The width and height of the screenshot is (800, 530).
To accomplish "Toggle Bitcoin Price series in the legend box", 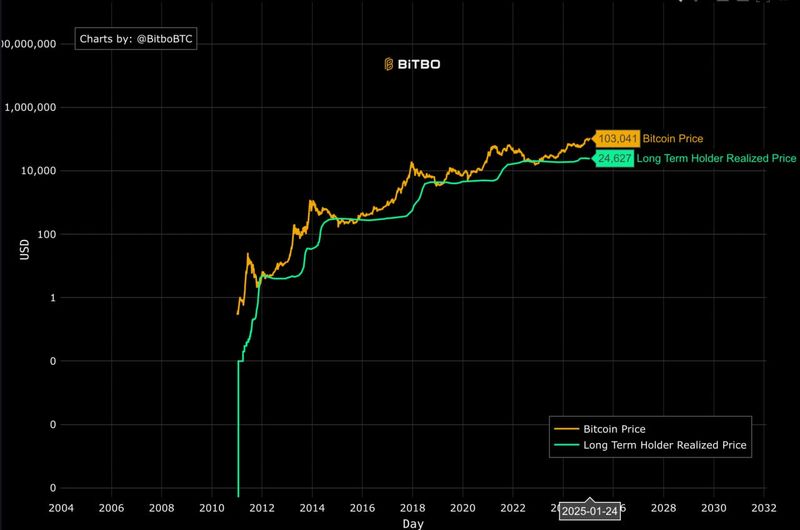I will coord(615,429).
